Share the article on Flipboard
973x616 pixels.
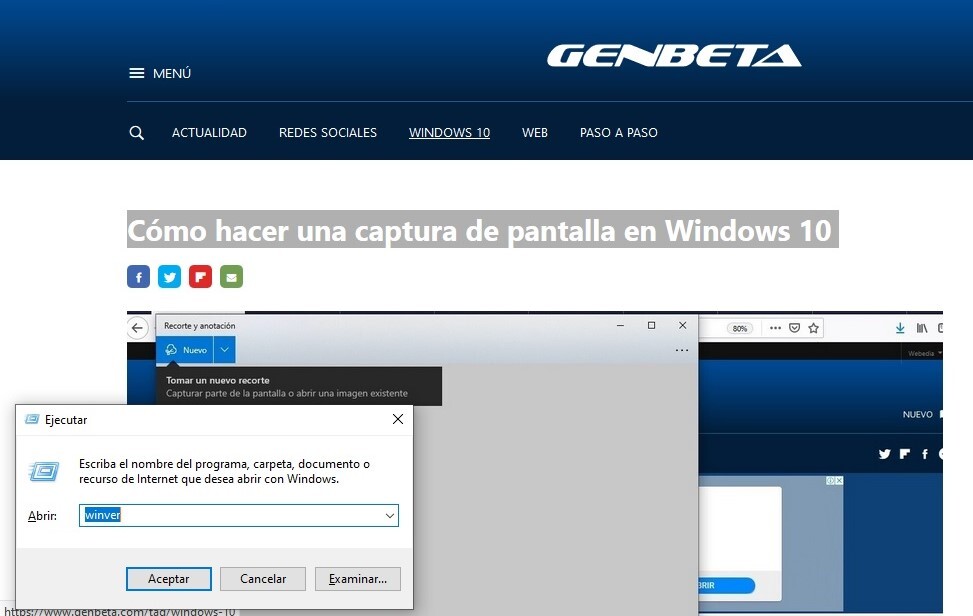tap(200, 277)
